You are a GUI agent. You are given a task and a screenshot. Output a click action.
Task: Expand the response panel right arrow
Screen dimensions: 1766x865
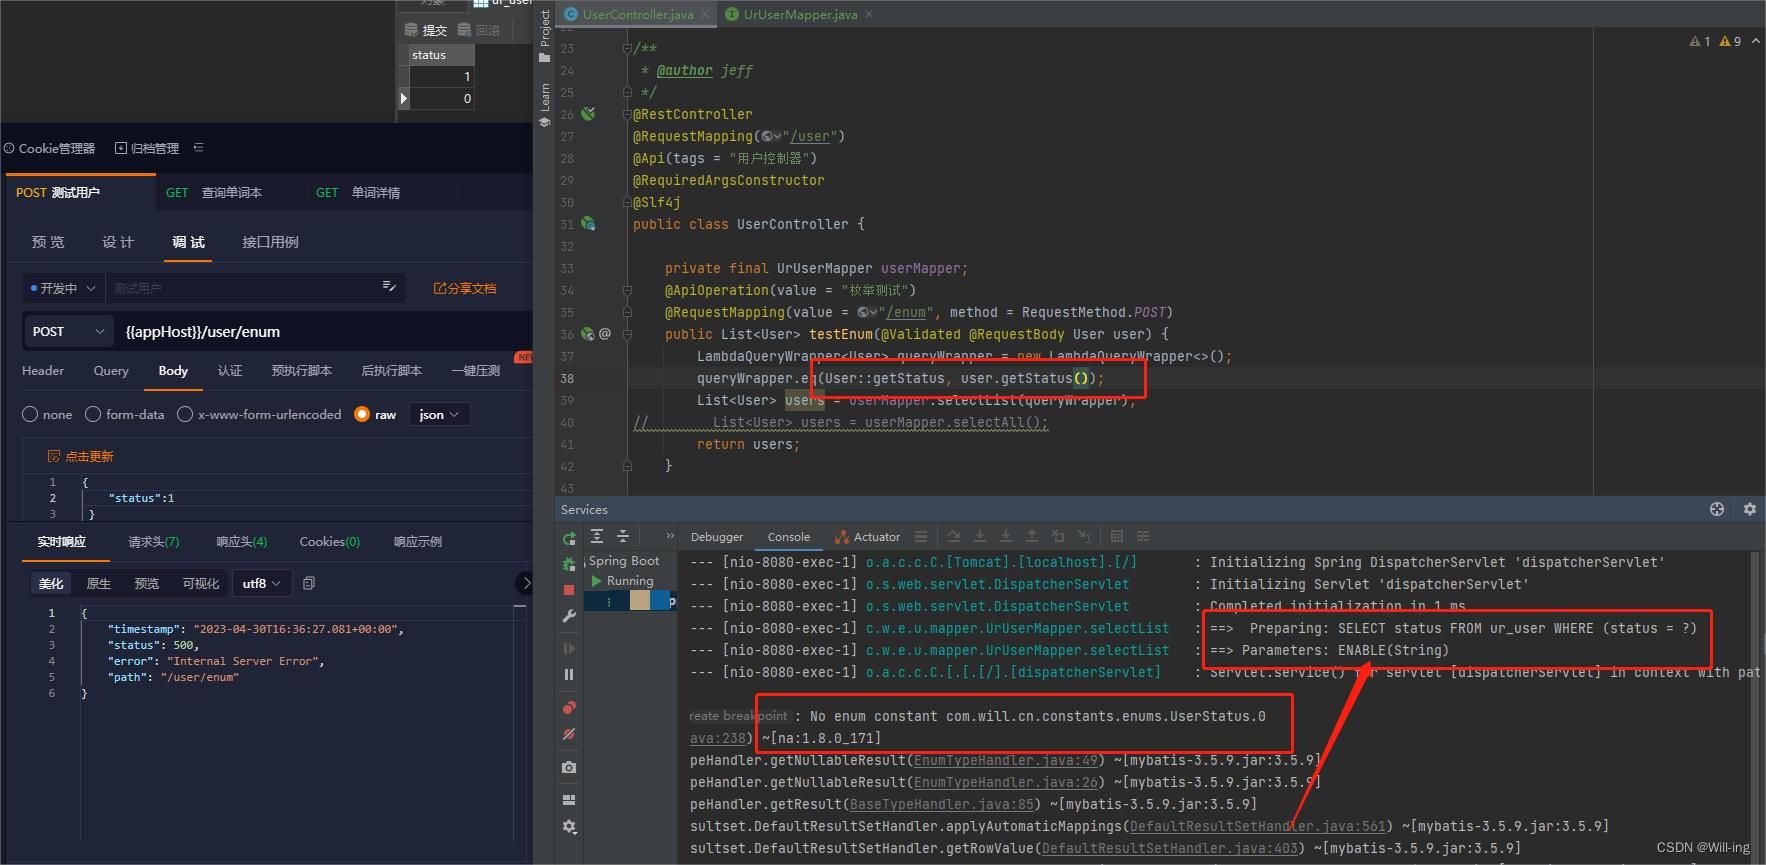[526, 583]
